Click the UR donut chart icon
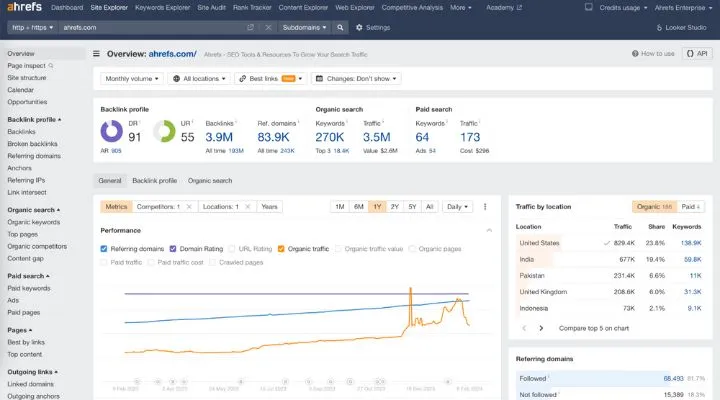The height and width of the screenshot is (400, 720). (x=164, y=131)
